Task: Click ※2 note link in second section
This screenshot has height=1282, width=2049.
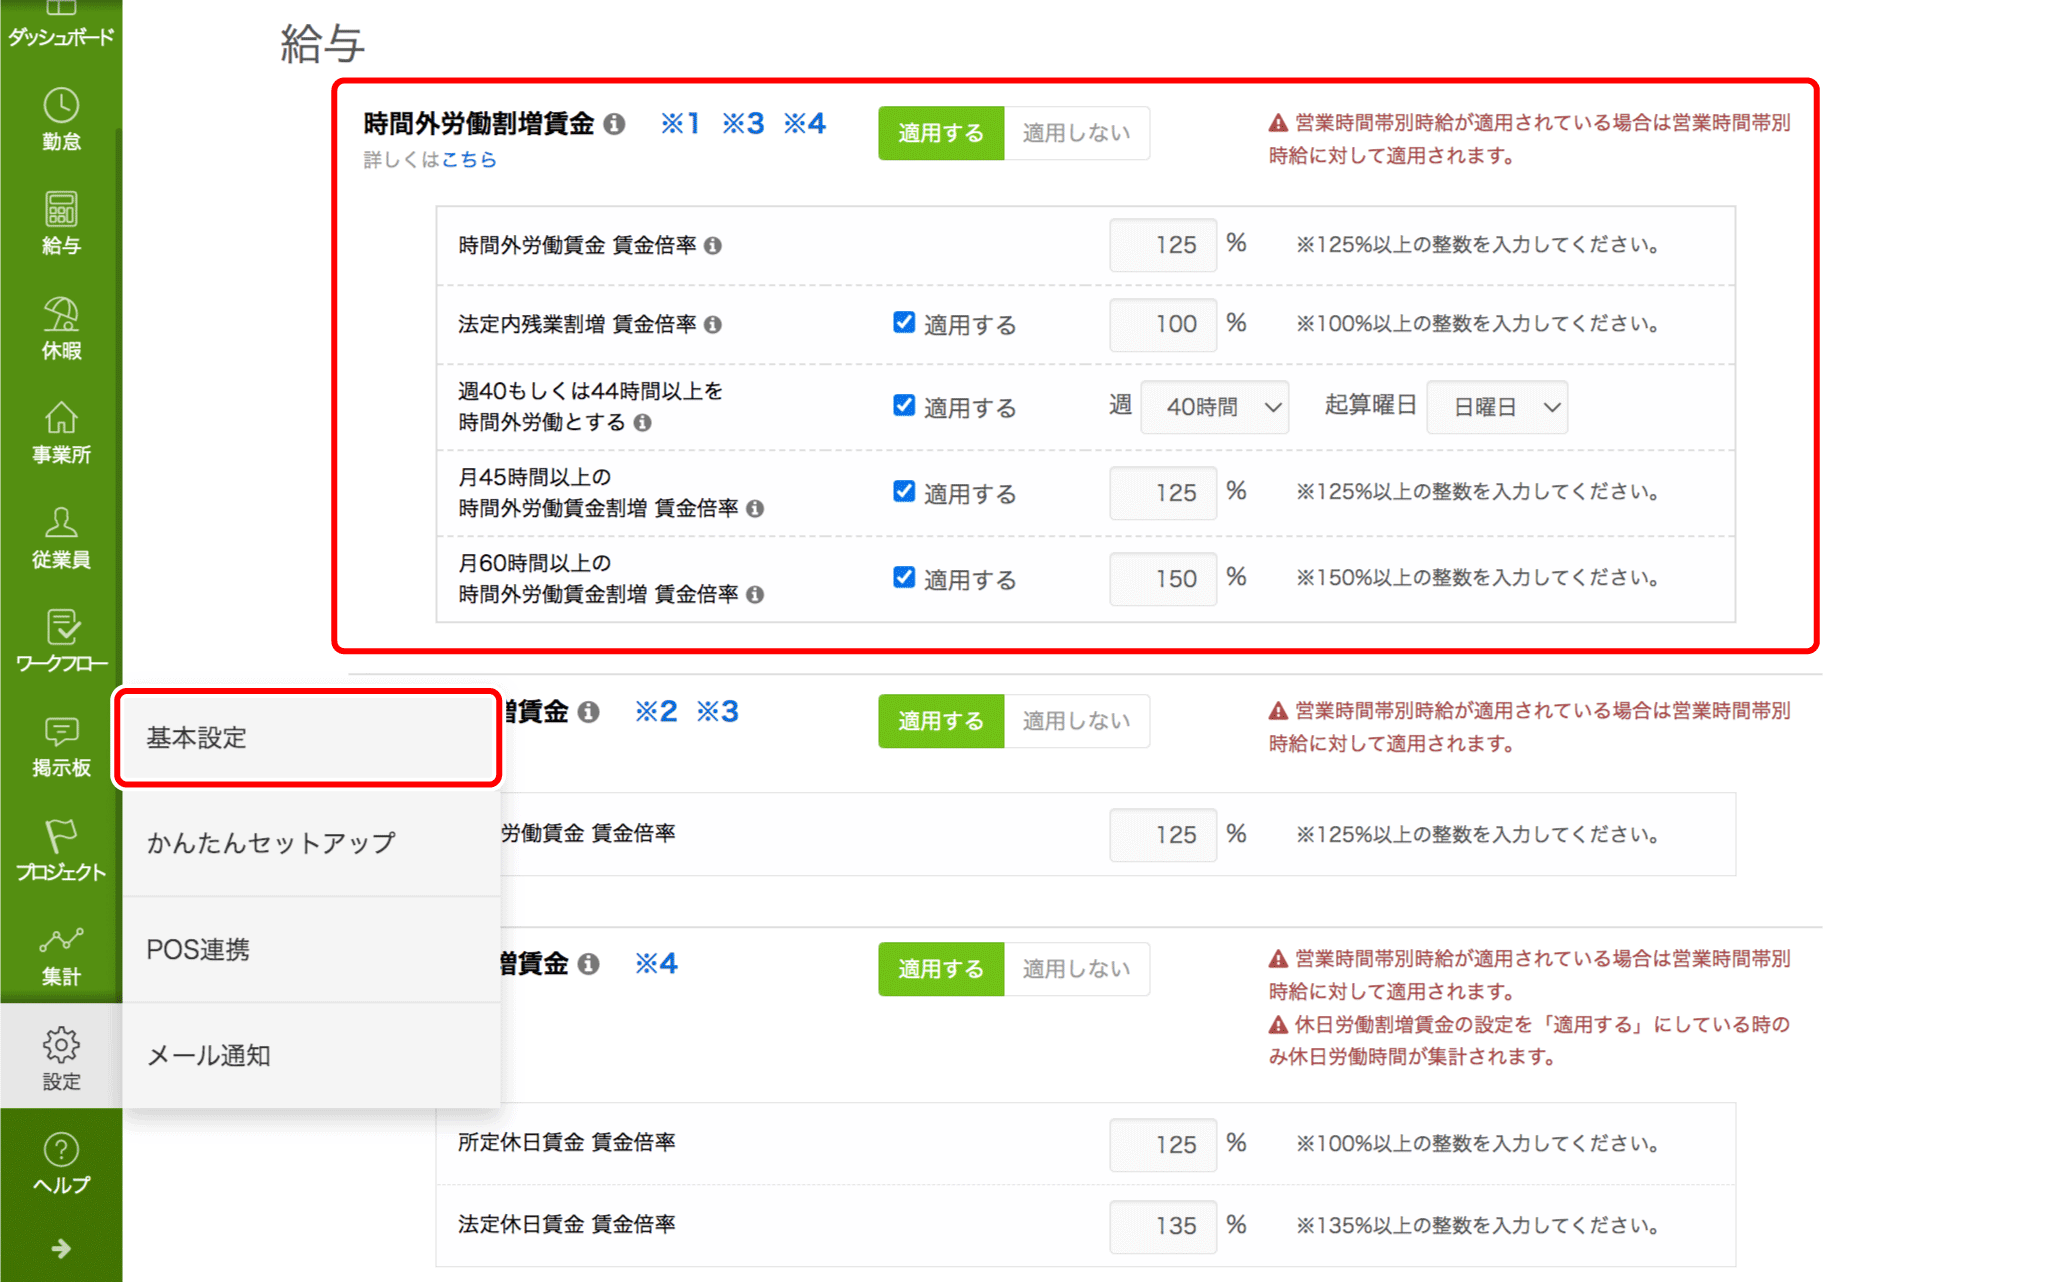Action: (x=656, y=712)
